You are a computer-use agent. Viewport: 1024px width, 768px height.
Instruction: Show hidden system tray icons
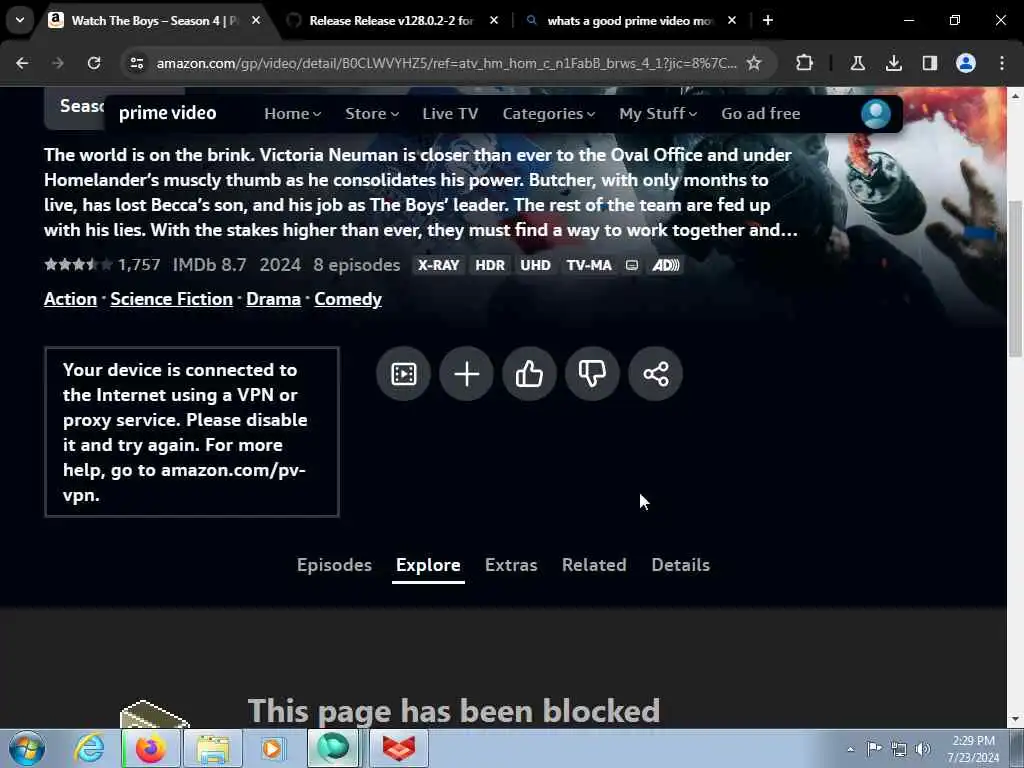850,749
